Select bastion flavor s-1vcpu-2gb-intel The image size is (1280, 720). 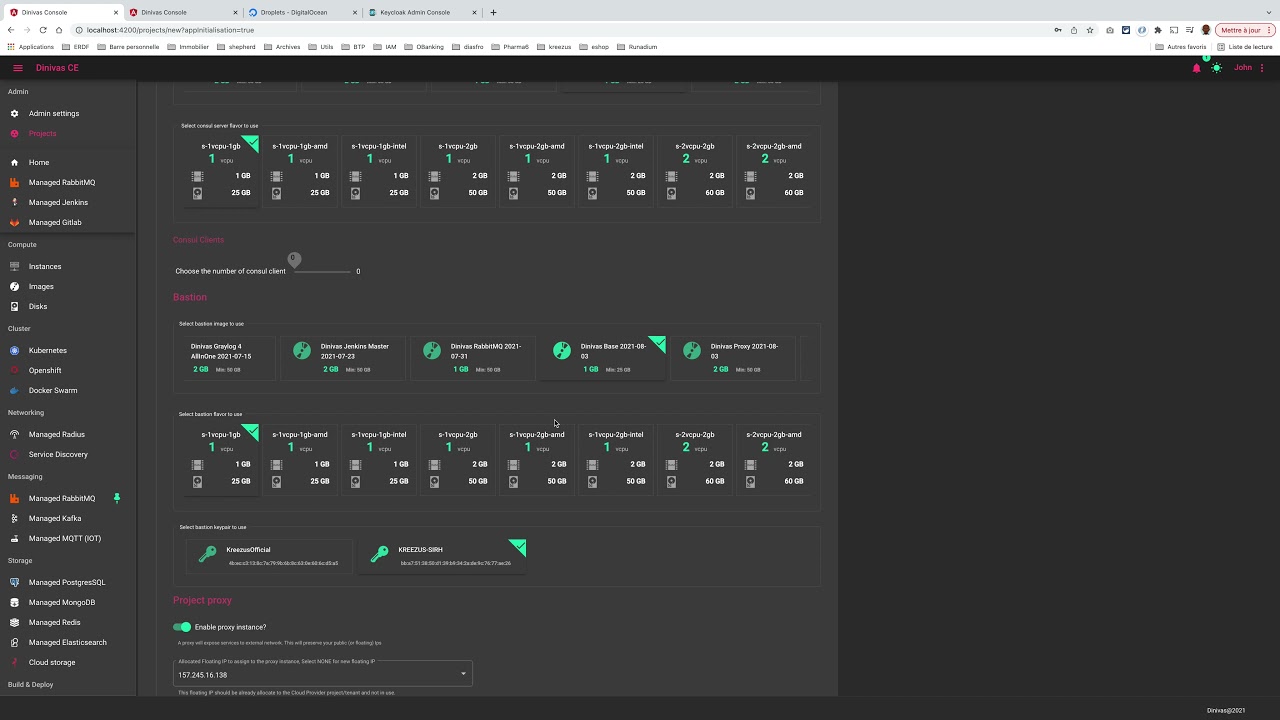(x=616, y=459)
